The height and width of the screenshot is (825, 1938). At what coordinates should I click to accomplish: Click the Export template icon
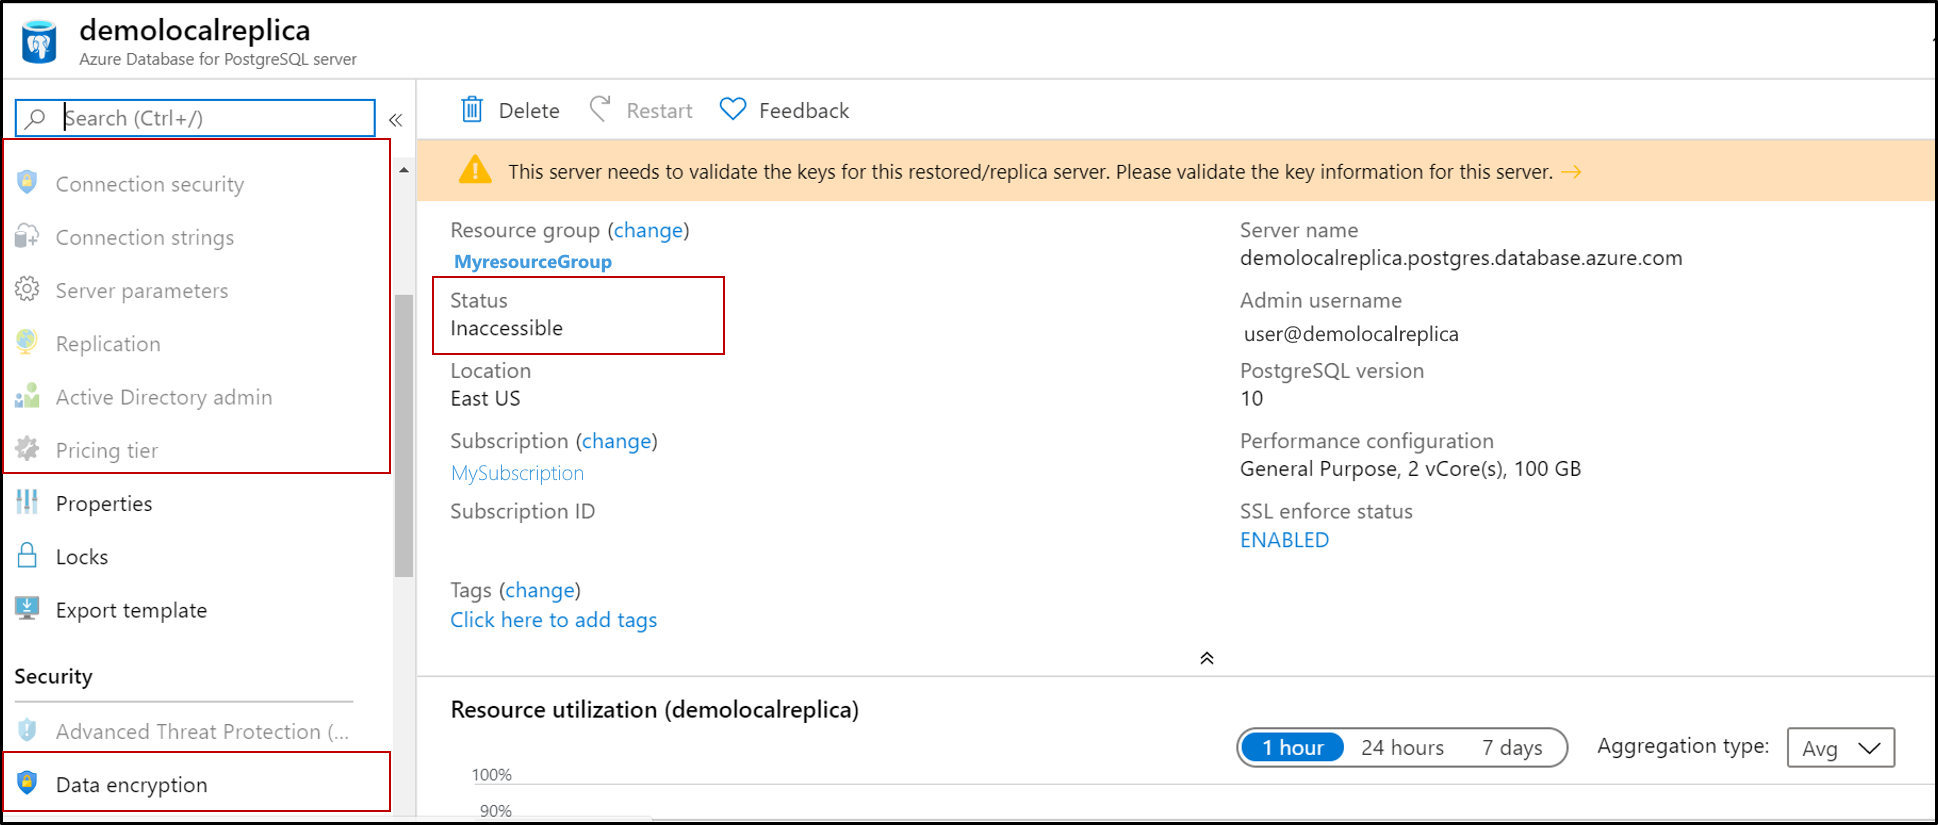pos(27,608)
